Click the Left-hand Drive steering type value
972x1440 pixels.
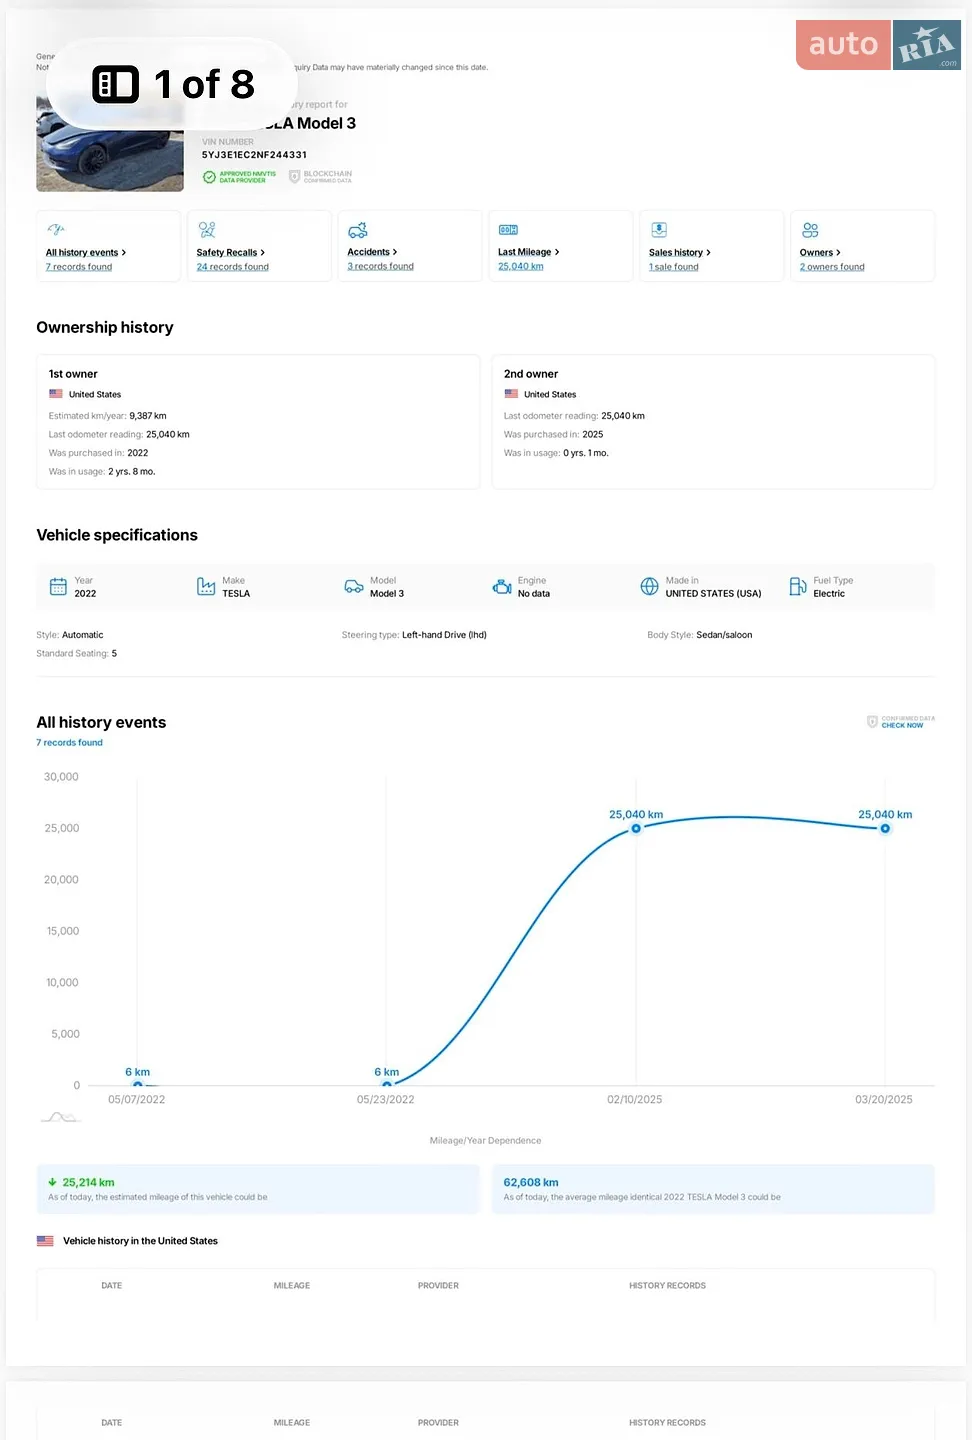pyautogui.click(x=444, y=635)
